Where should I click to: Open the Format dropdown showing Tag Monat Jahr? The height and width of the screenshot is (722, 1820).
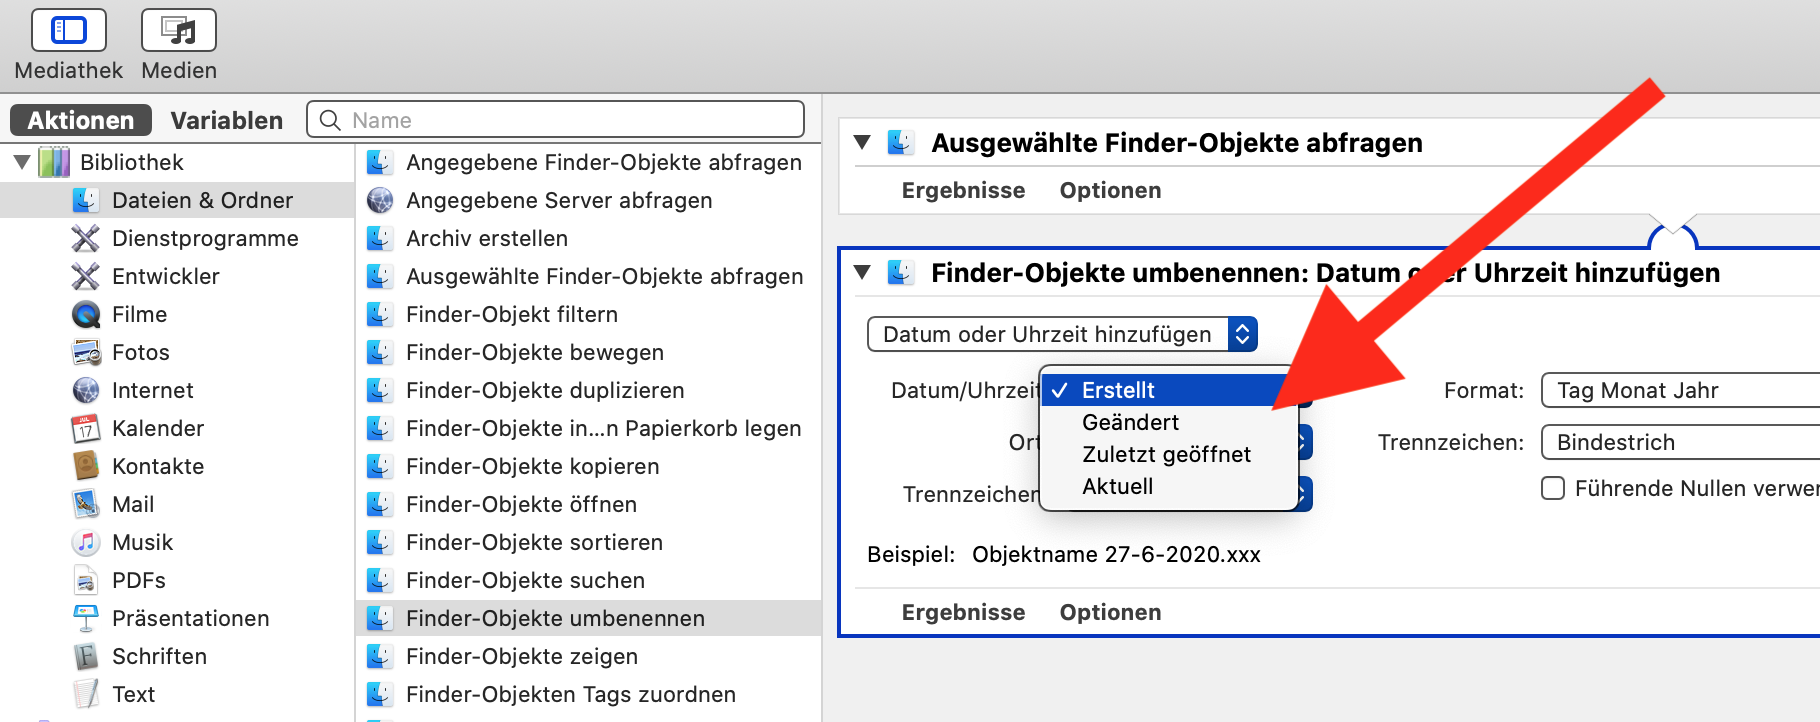coord(1680,391)
